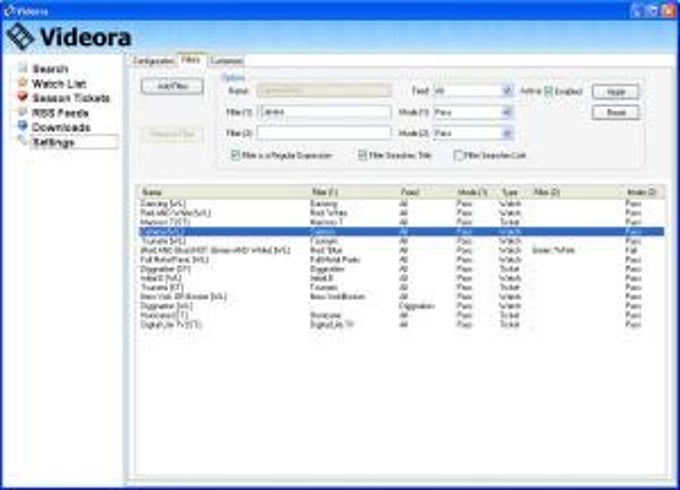Click the Add Filter button
The height and width of the screenshot is (490, 680).
click(x=172, y=86)
